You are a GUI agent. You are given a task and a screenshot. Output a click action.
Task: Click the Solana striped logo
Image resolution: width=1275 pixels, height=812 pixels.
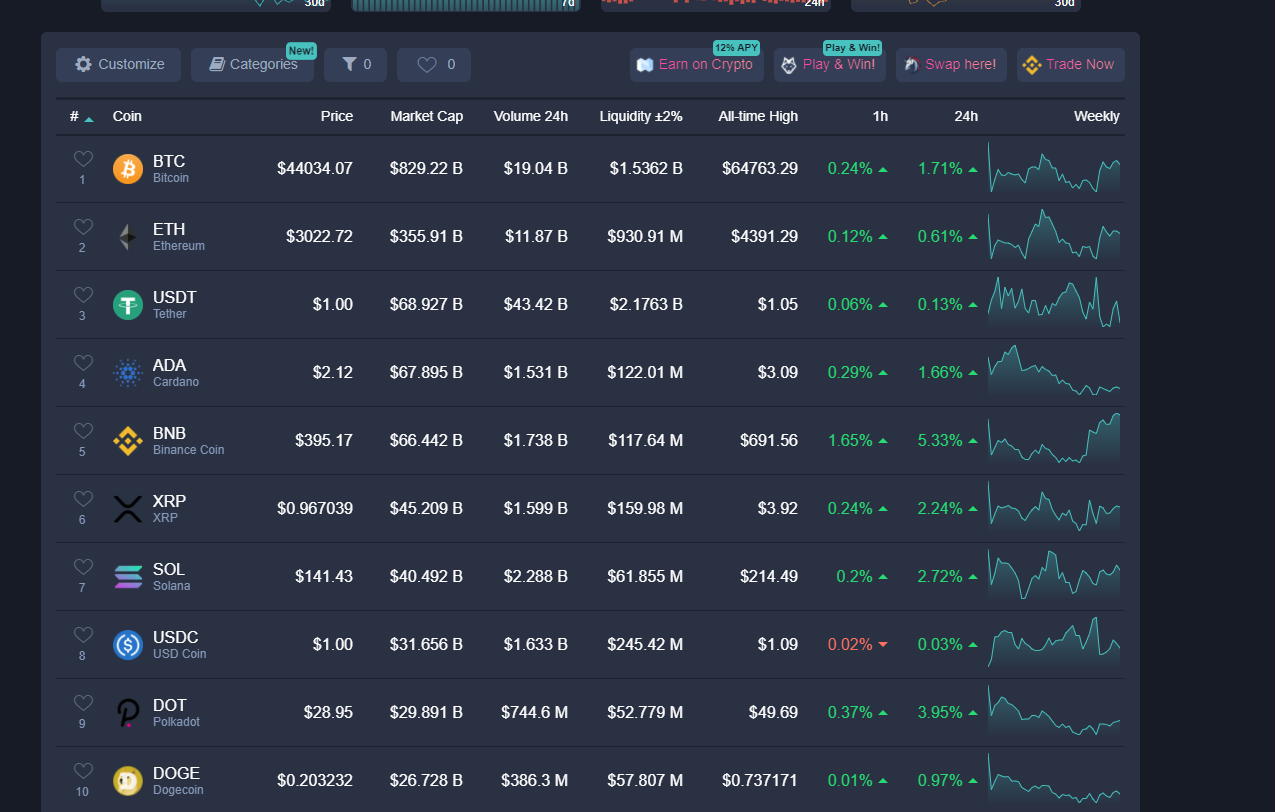click(x=128, y=577)
